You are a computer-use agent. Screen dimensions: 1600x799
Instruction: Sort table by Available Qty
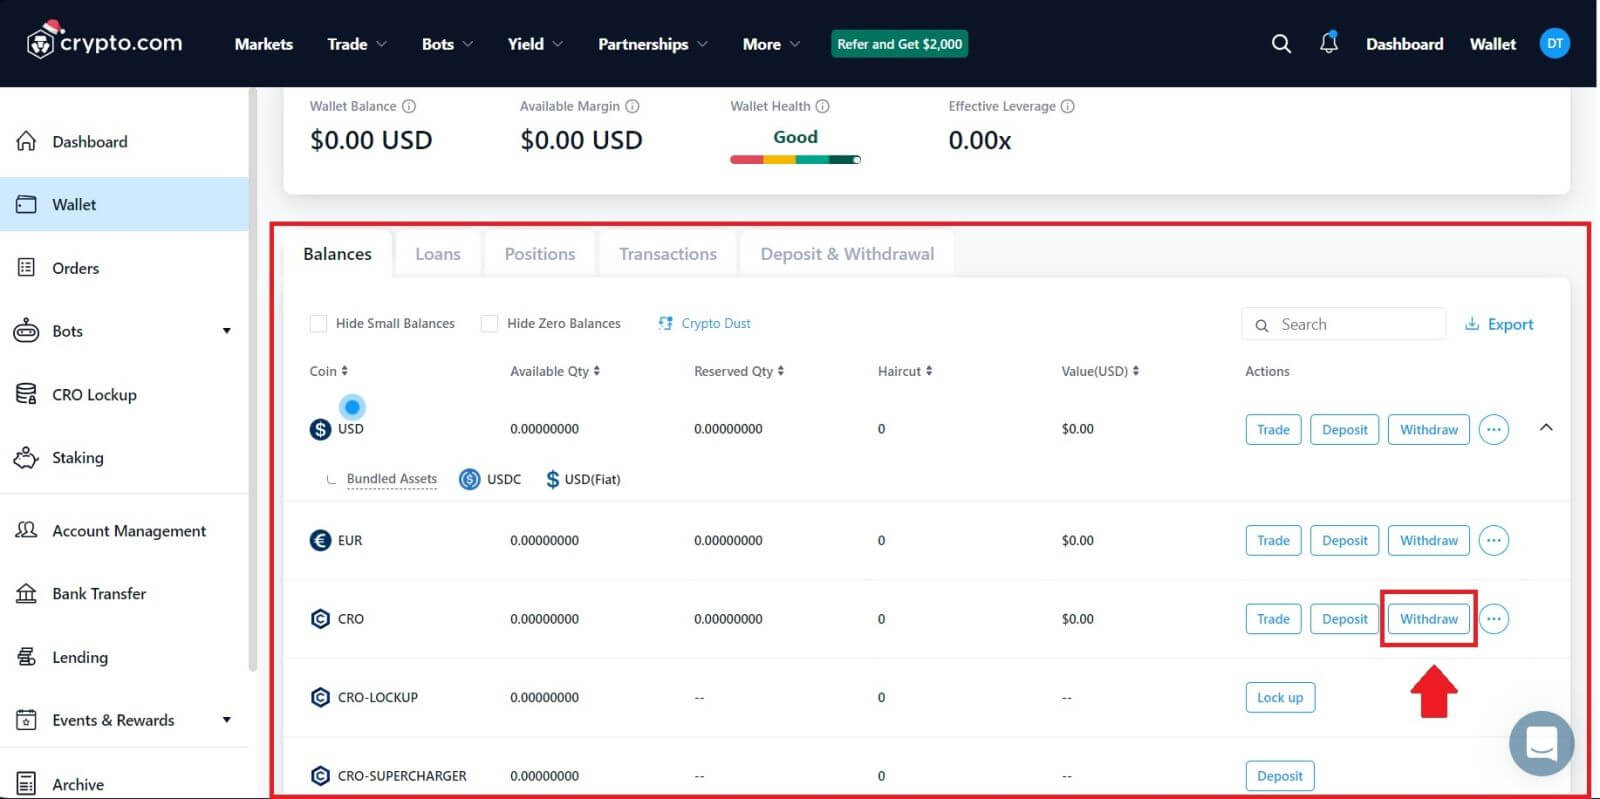(555, 371)
